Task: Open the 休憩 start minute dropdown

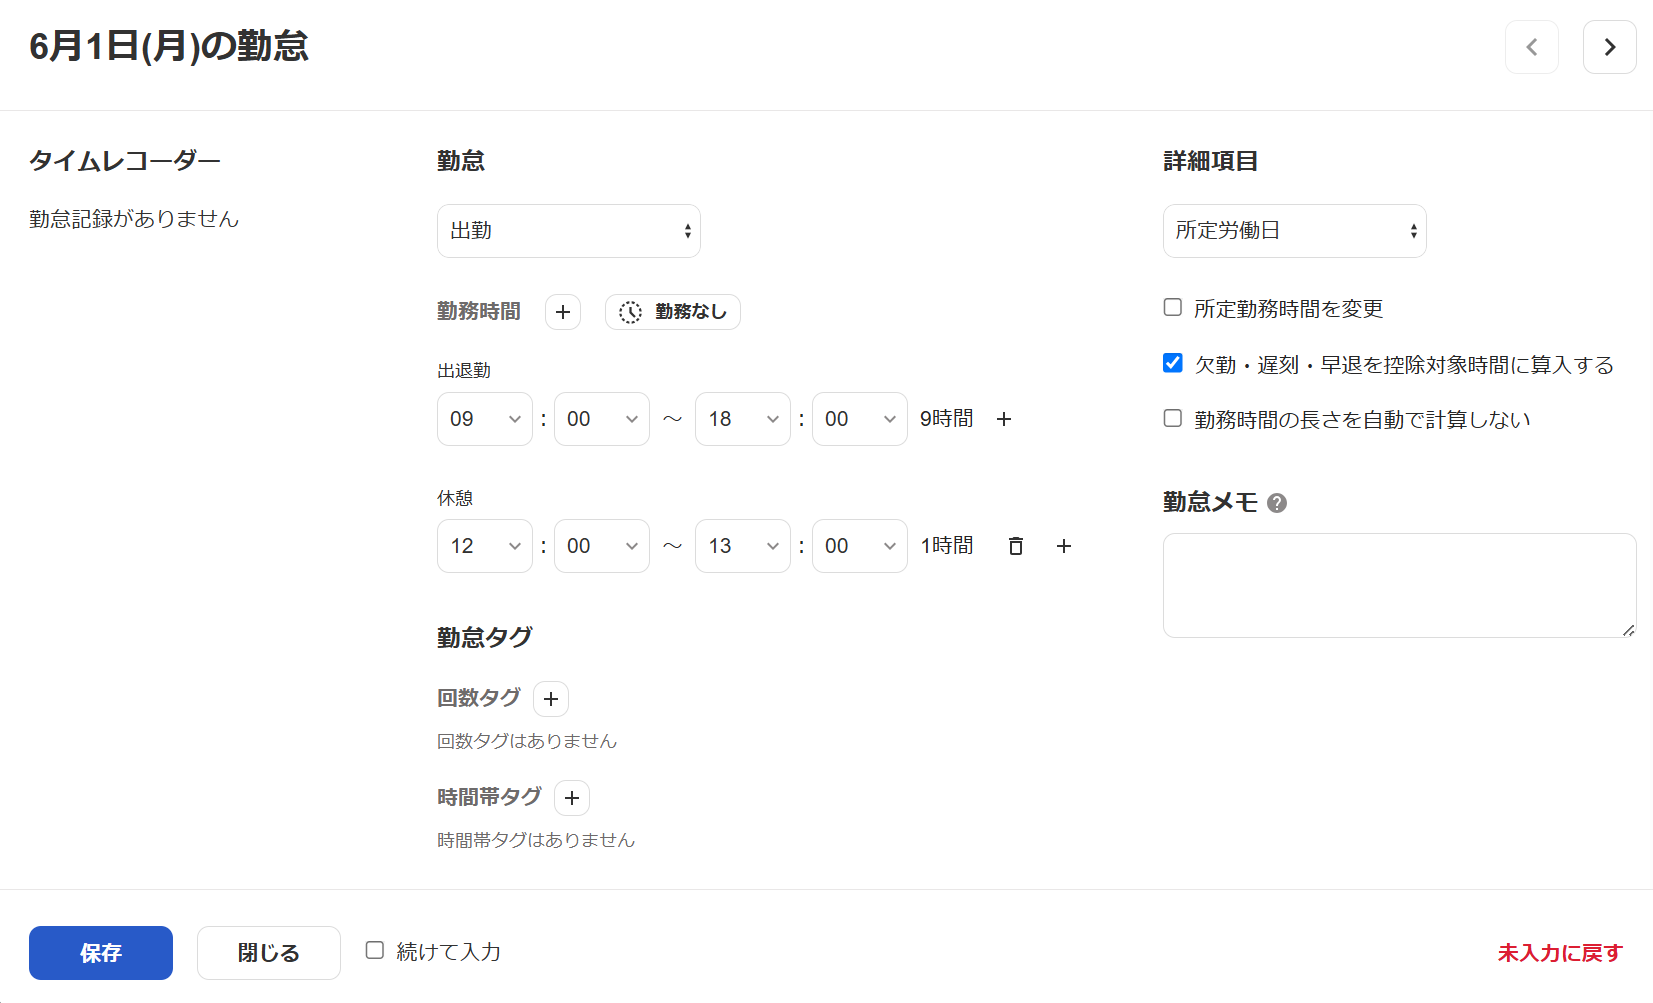Action: [x=602, y=546]
